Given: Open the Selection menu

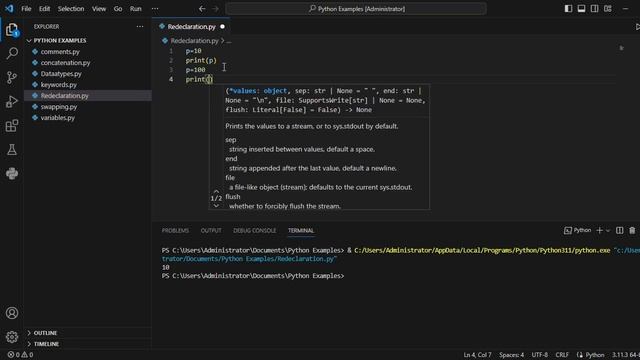Looking at the screenshot, I should pos(71,9).
